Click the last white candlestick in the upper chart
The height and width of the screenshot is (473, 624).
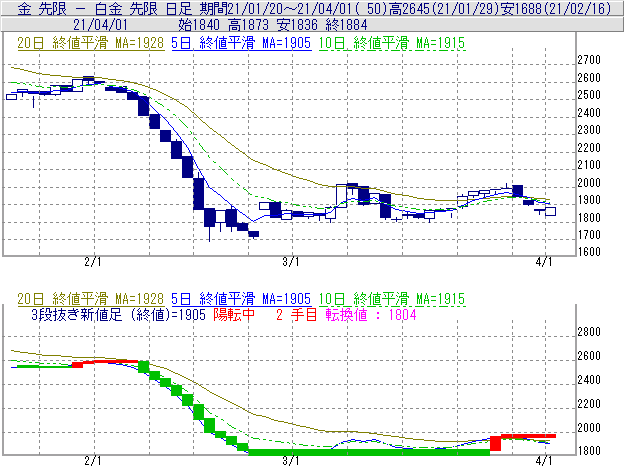tap(550, 211)
